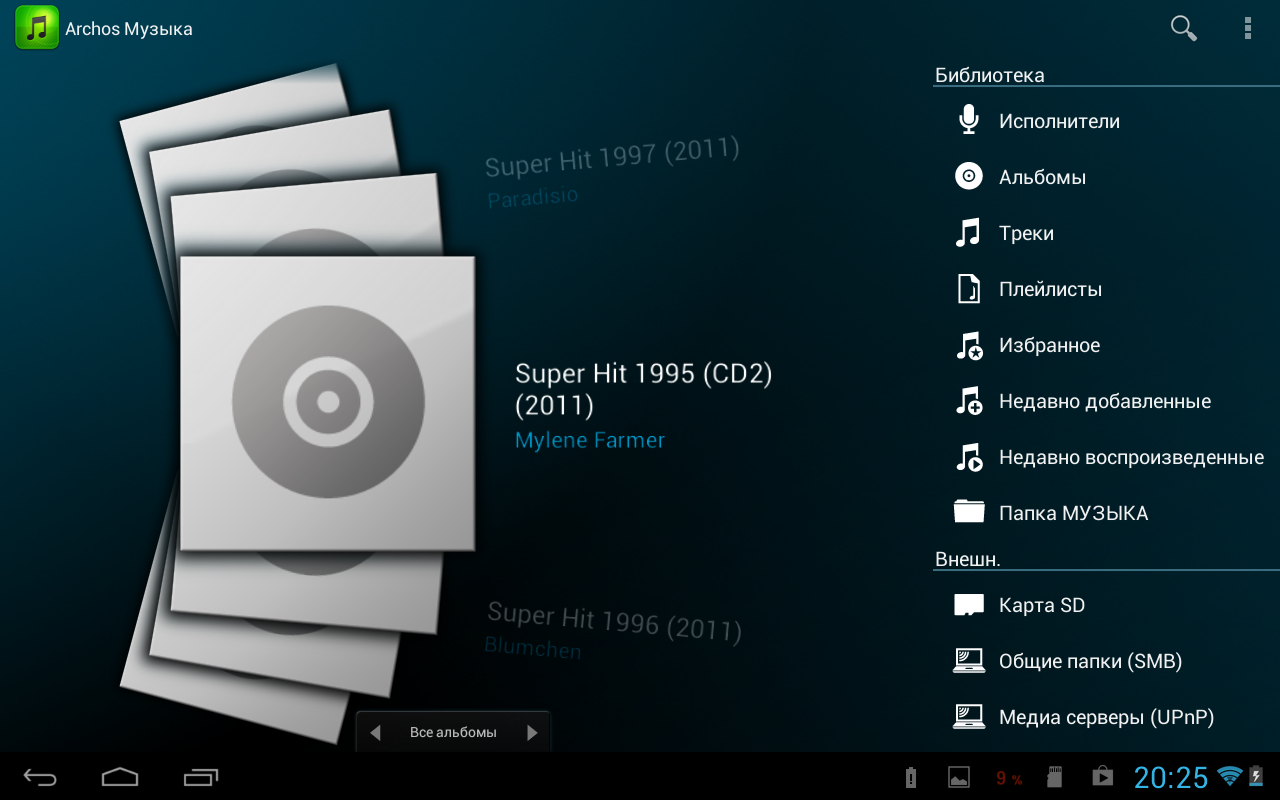Tap the picture notification icon in status bar

(x=958, y=777)
